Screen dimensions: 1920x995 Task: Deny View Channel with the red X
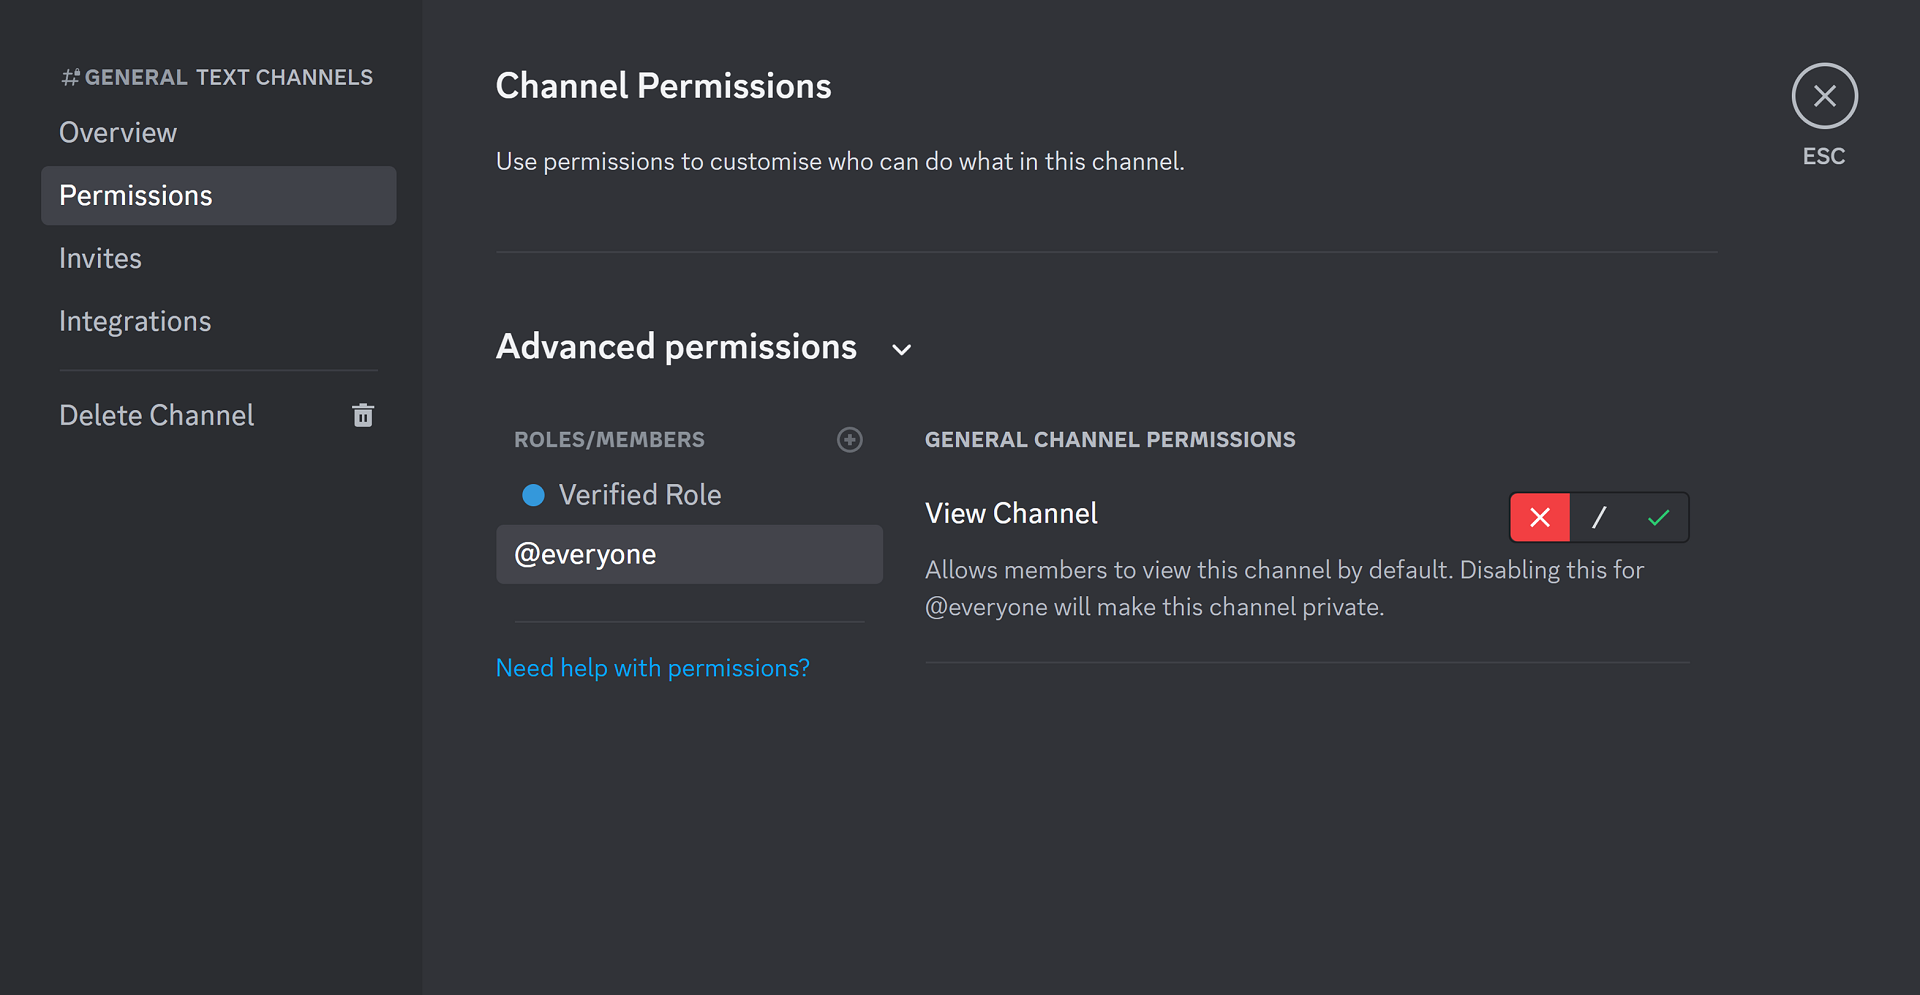pyautogui.click(x=1540, y=517)
